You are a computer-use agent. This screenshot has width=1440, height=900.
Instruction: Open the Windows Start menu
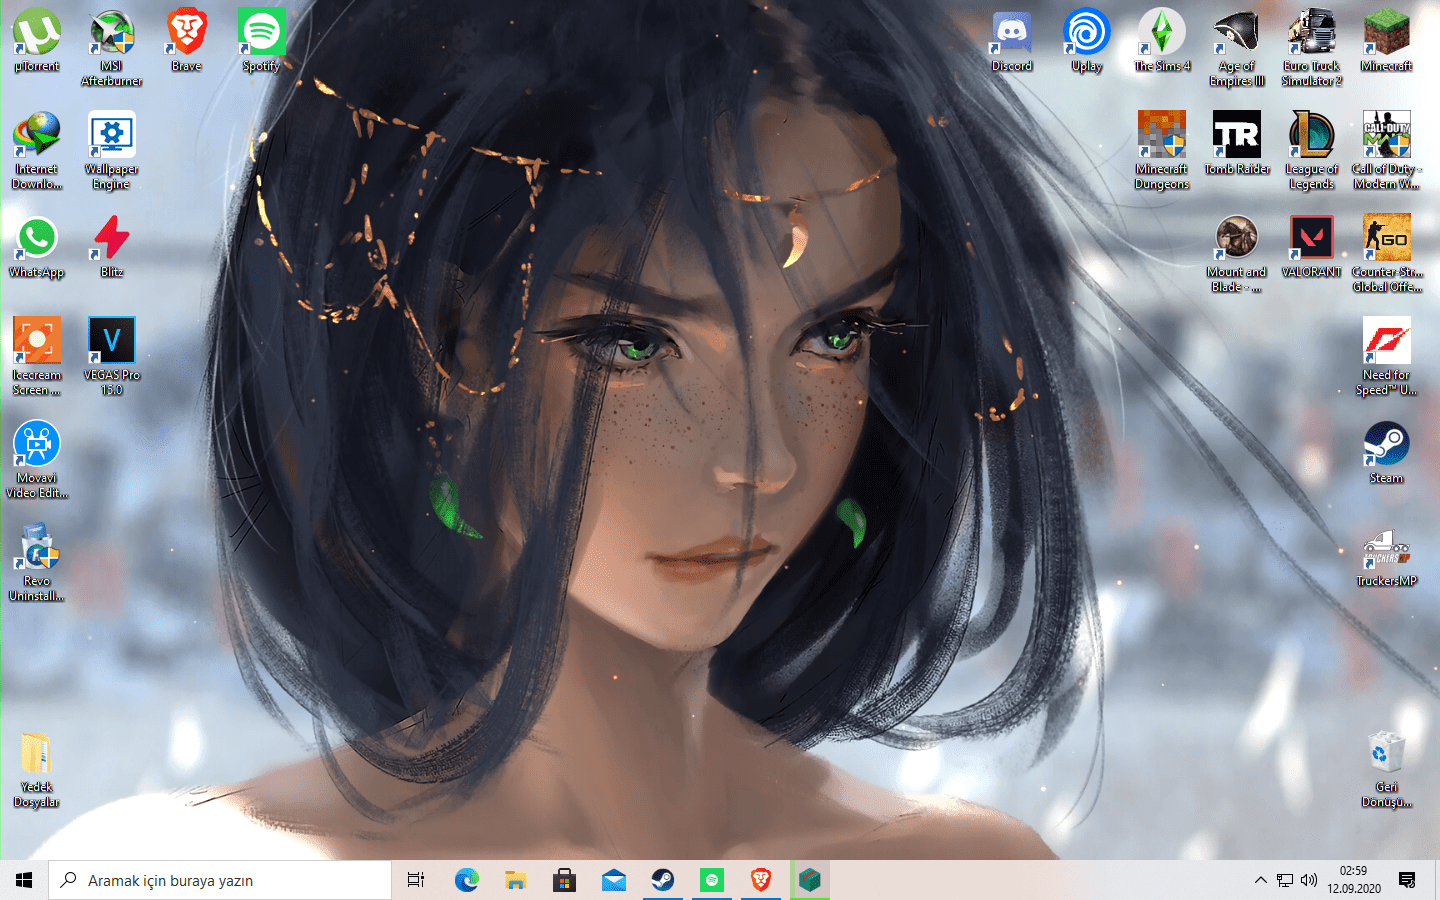tap(24, 880)
